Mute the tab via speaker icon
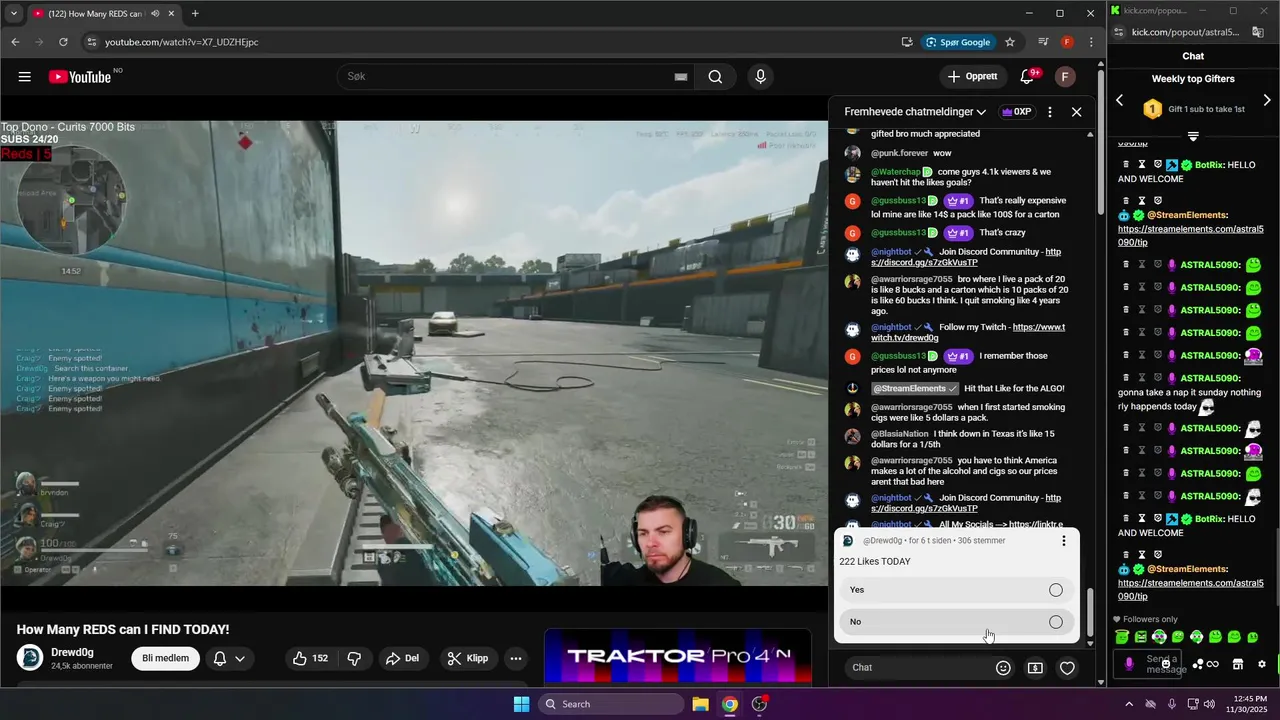The height and width of the screenshot is (720, 1280). (155, 14)
